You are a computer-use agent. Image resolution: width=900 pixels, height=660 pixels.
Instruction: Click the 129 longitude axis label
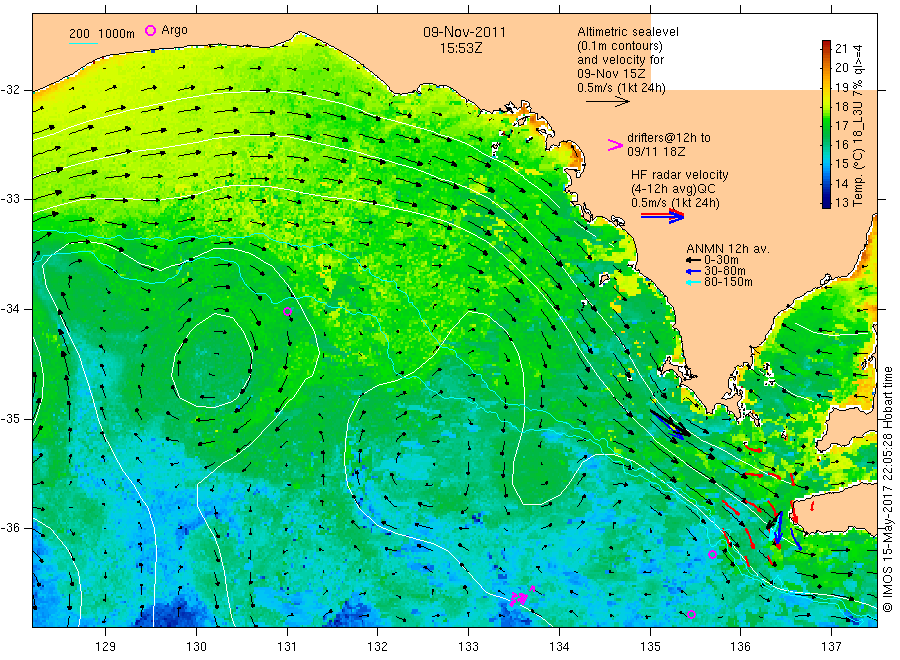click(x=106, y=646)
